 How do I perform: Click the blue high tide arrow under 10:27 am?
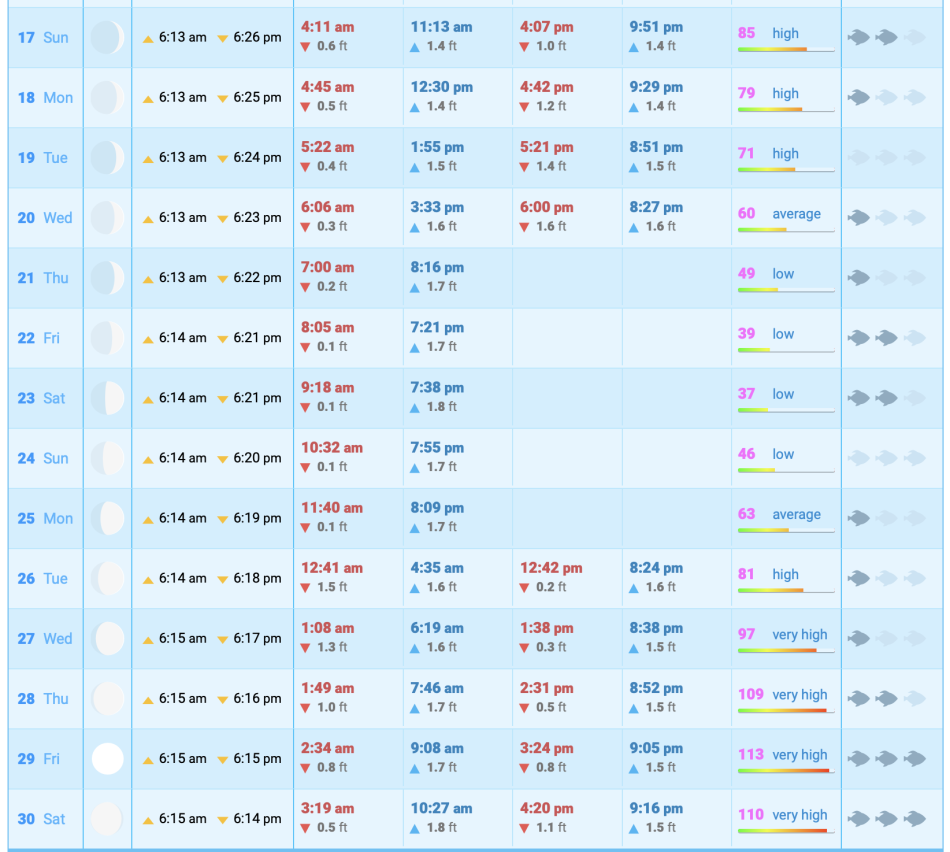[415, 828]
